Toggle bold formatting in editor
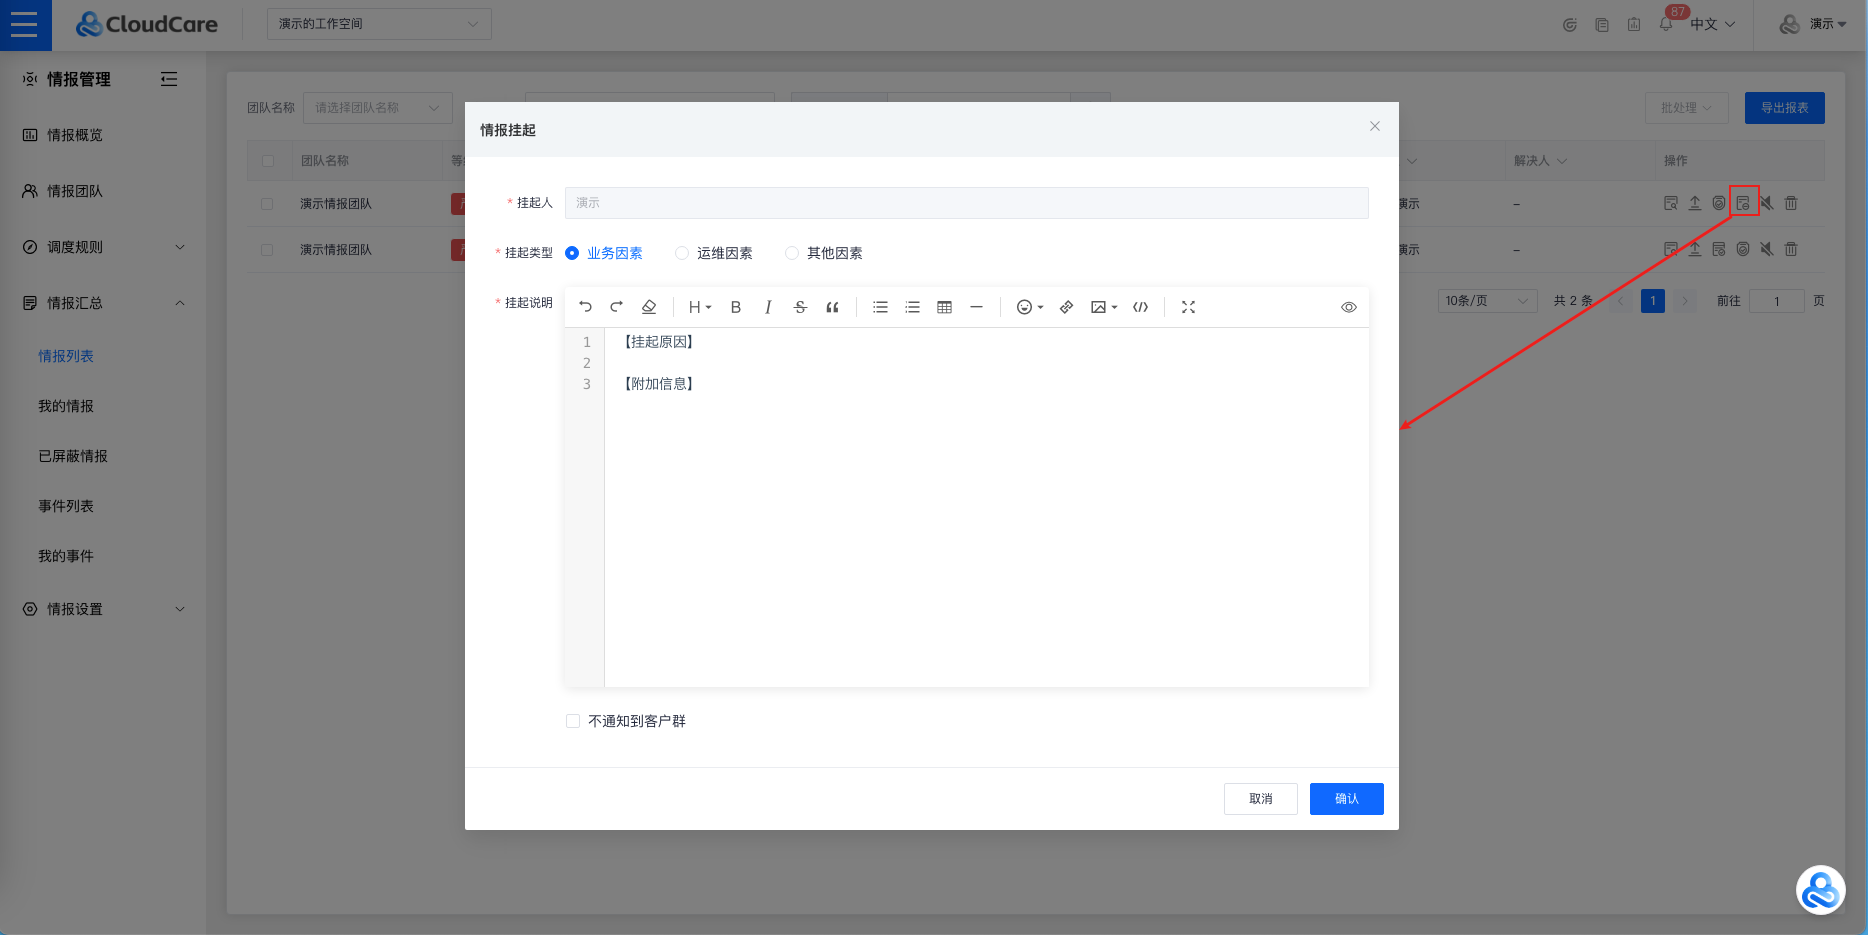Screen dimensions: 1868x935 point(736,307)
